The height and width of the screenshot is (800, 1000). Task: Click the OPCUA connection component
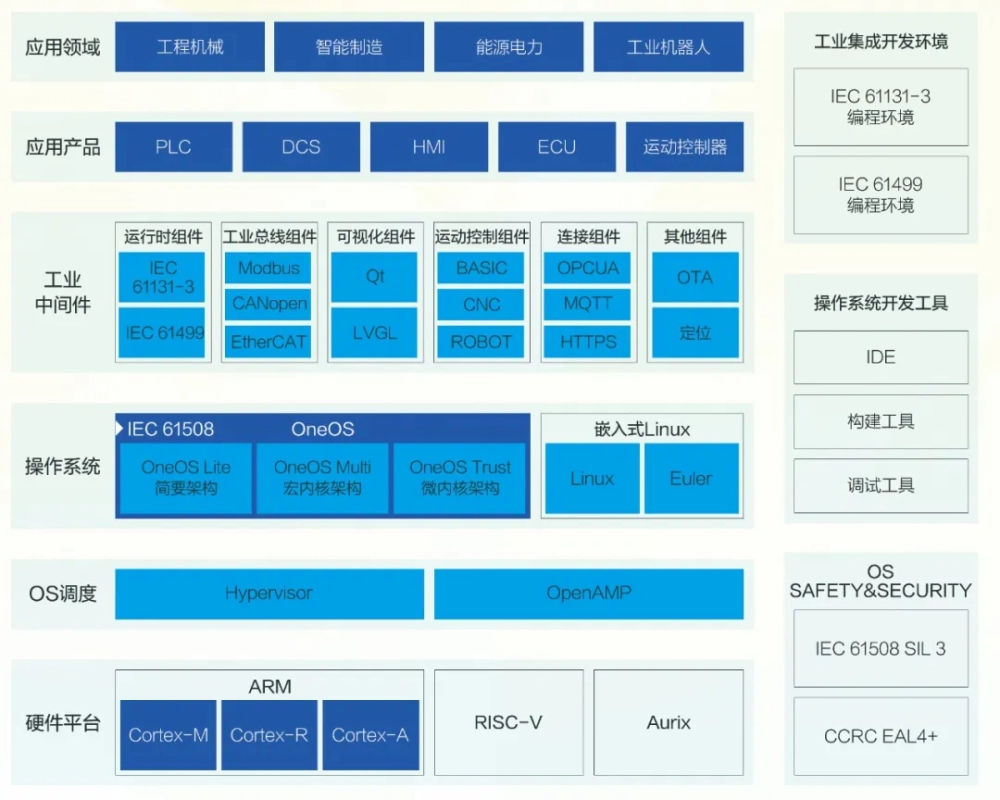pos(588,268)
